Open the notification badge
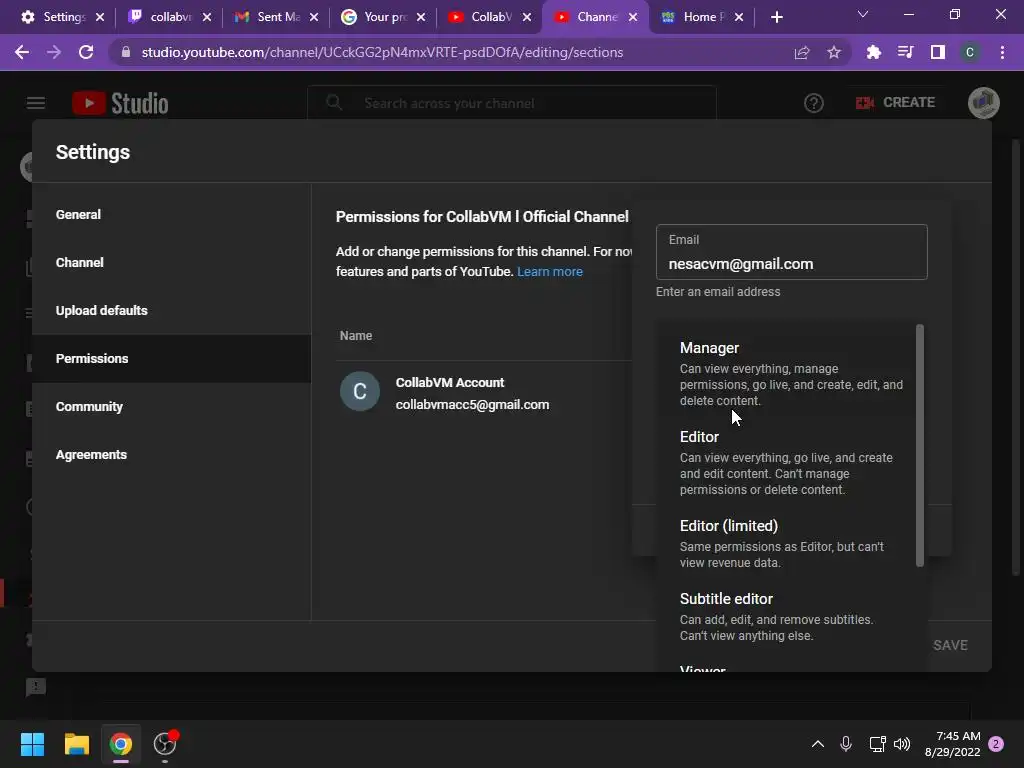The width and height of the screenshot is (1024, 768). point(996,744)
